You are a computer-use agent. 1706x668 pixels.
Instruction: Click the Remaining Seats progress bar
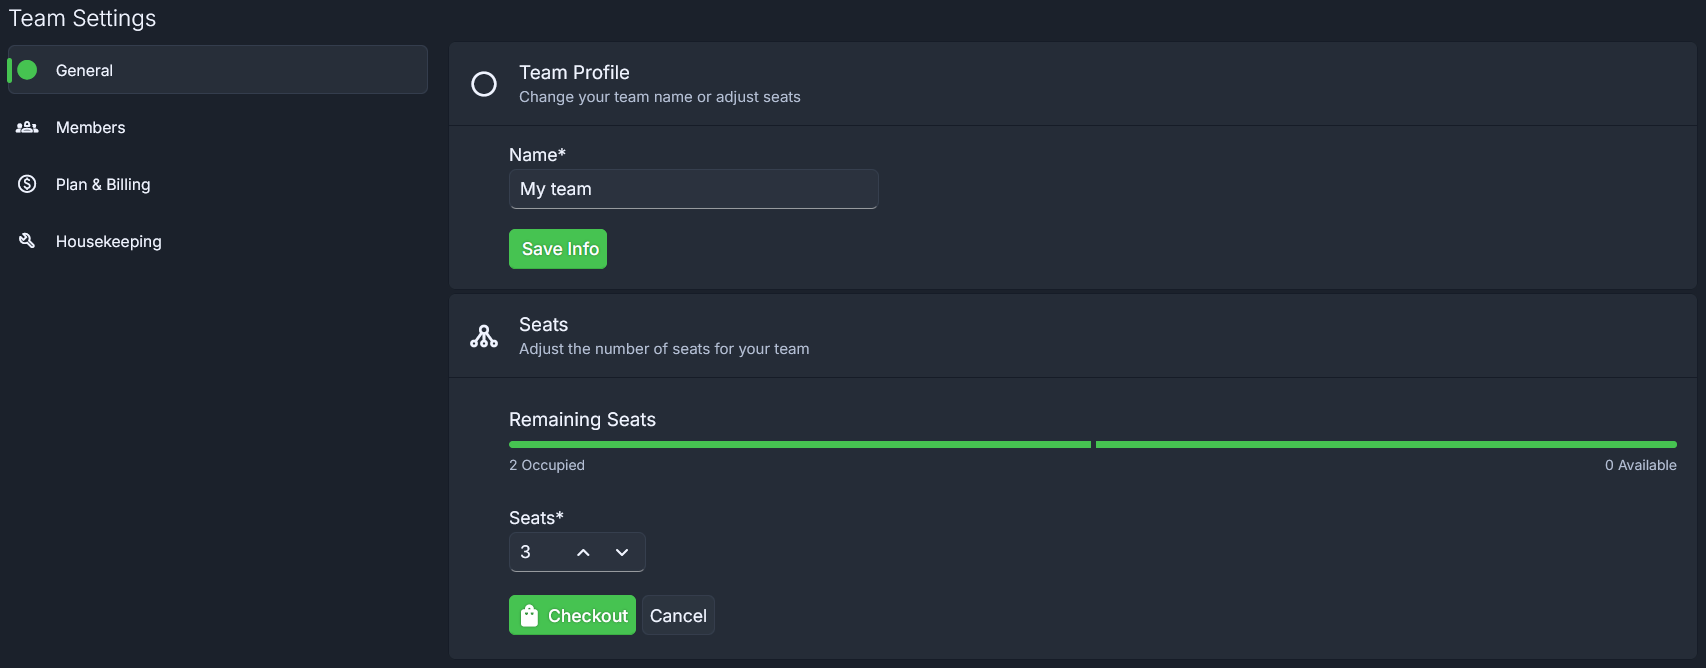(1093, 444)
